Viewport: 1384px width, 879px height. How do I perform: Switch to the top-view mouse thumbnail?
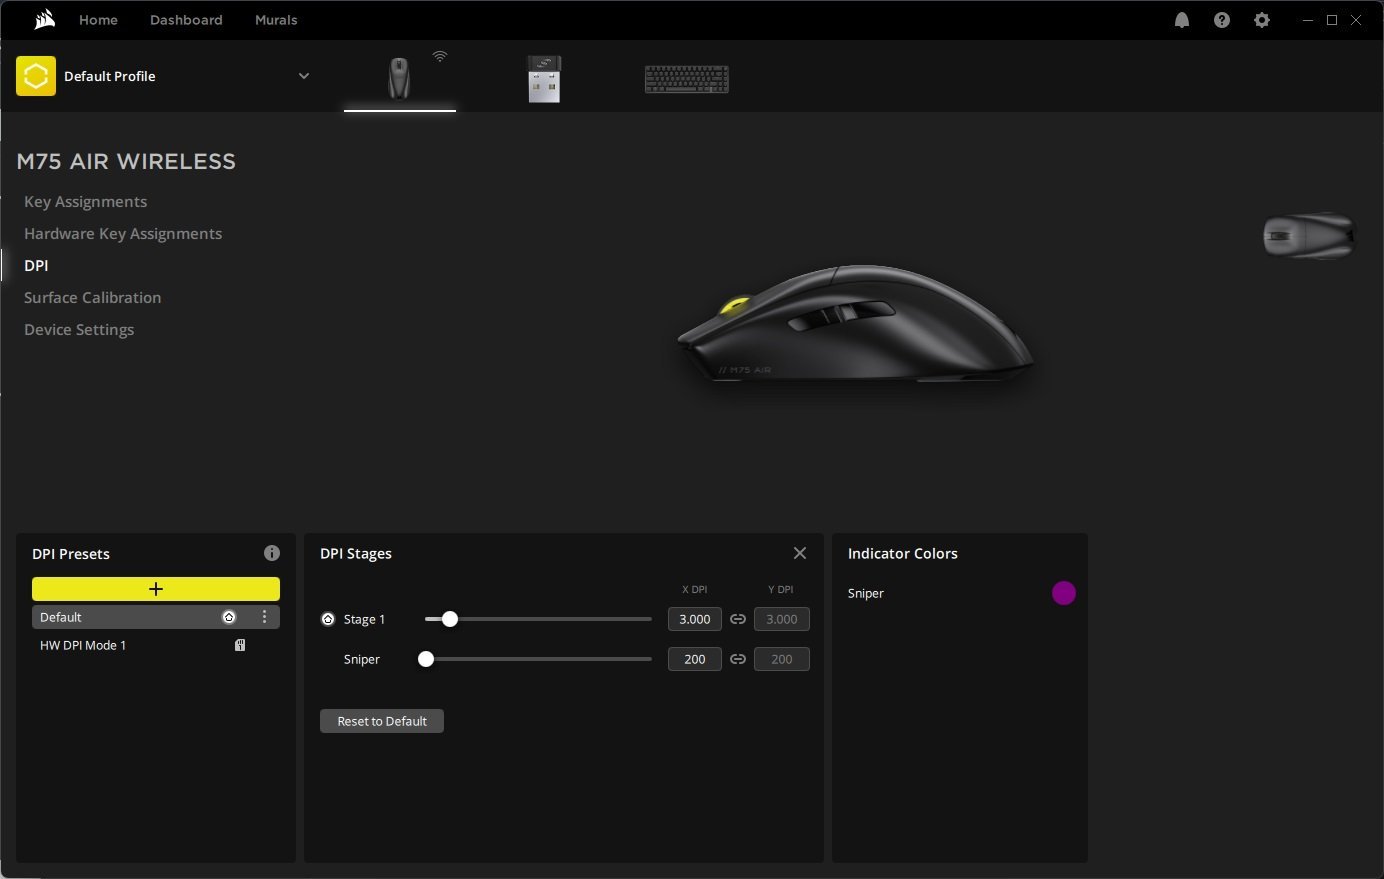tap(1309, 236)
